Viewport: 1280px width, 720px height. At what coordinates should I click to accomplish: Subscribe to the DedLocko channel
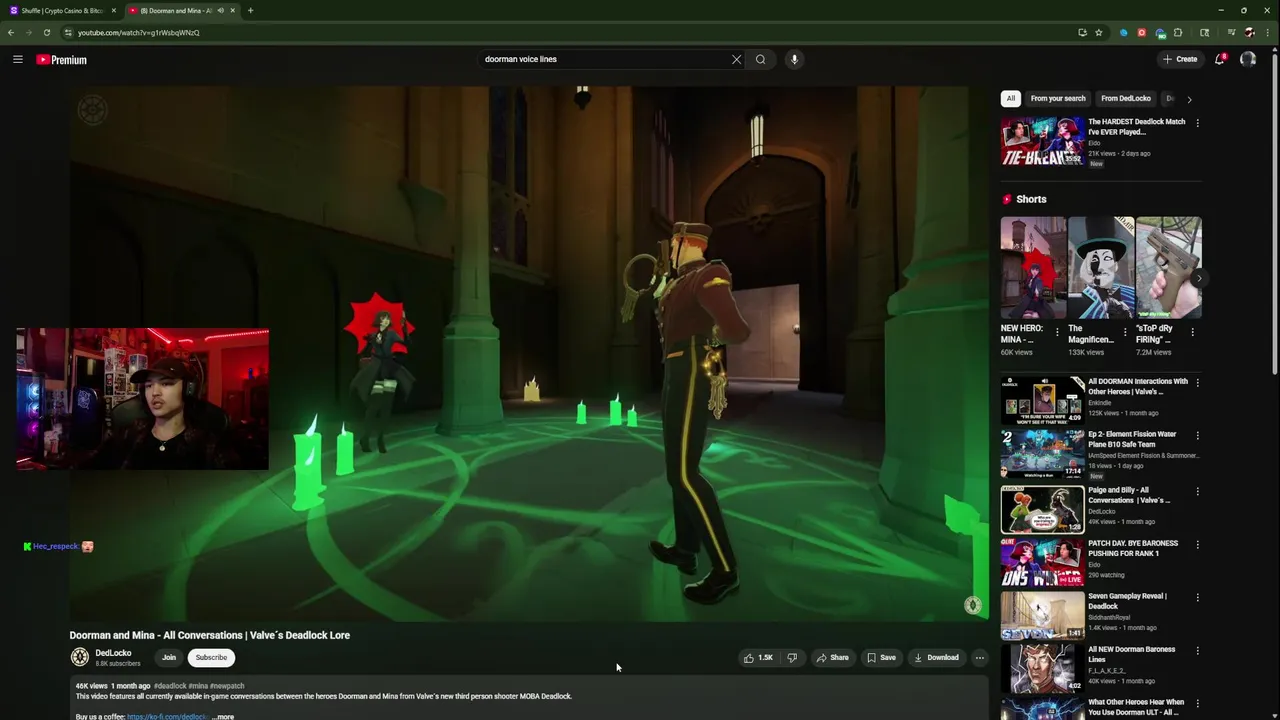tap(211, 657)
